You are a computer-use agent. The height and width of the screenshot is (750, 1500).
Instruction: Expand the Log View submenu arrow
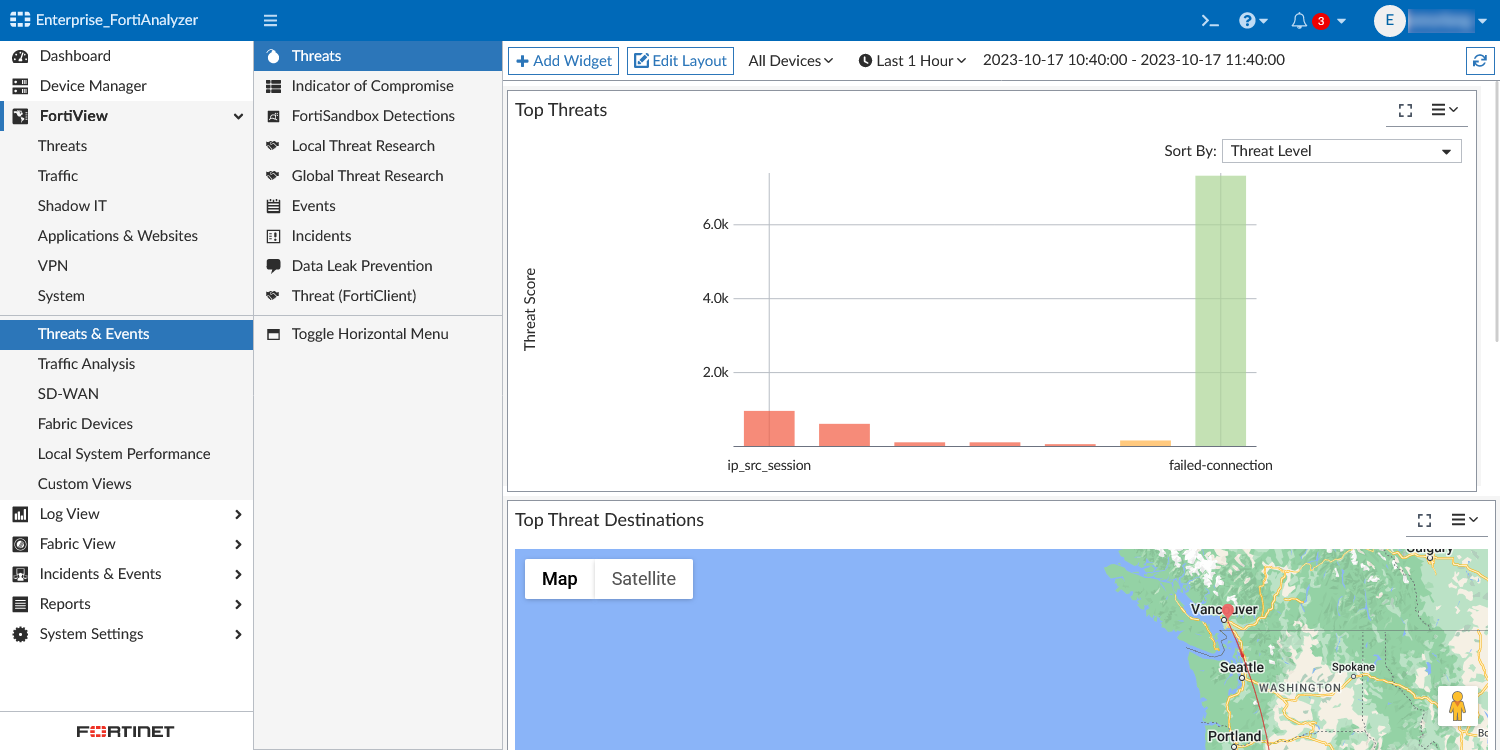(238, 514)
